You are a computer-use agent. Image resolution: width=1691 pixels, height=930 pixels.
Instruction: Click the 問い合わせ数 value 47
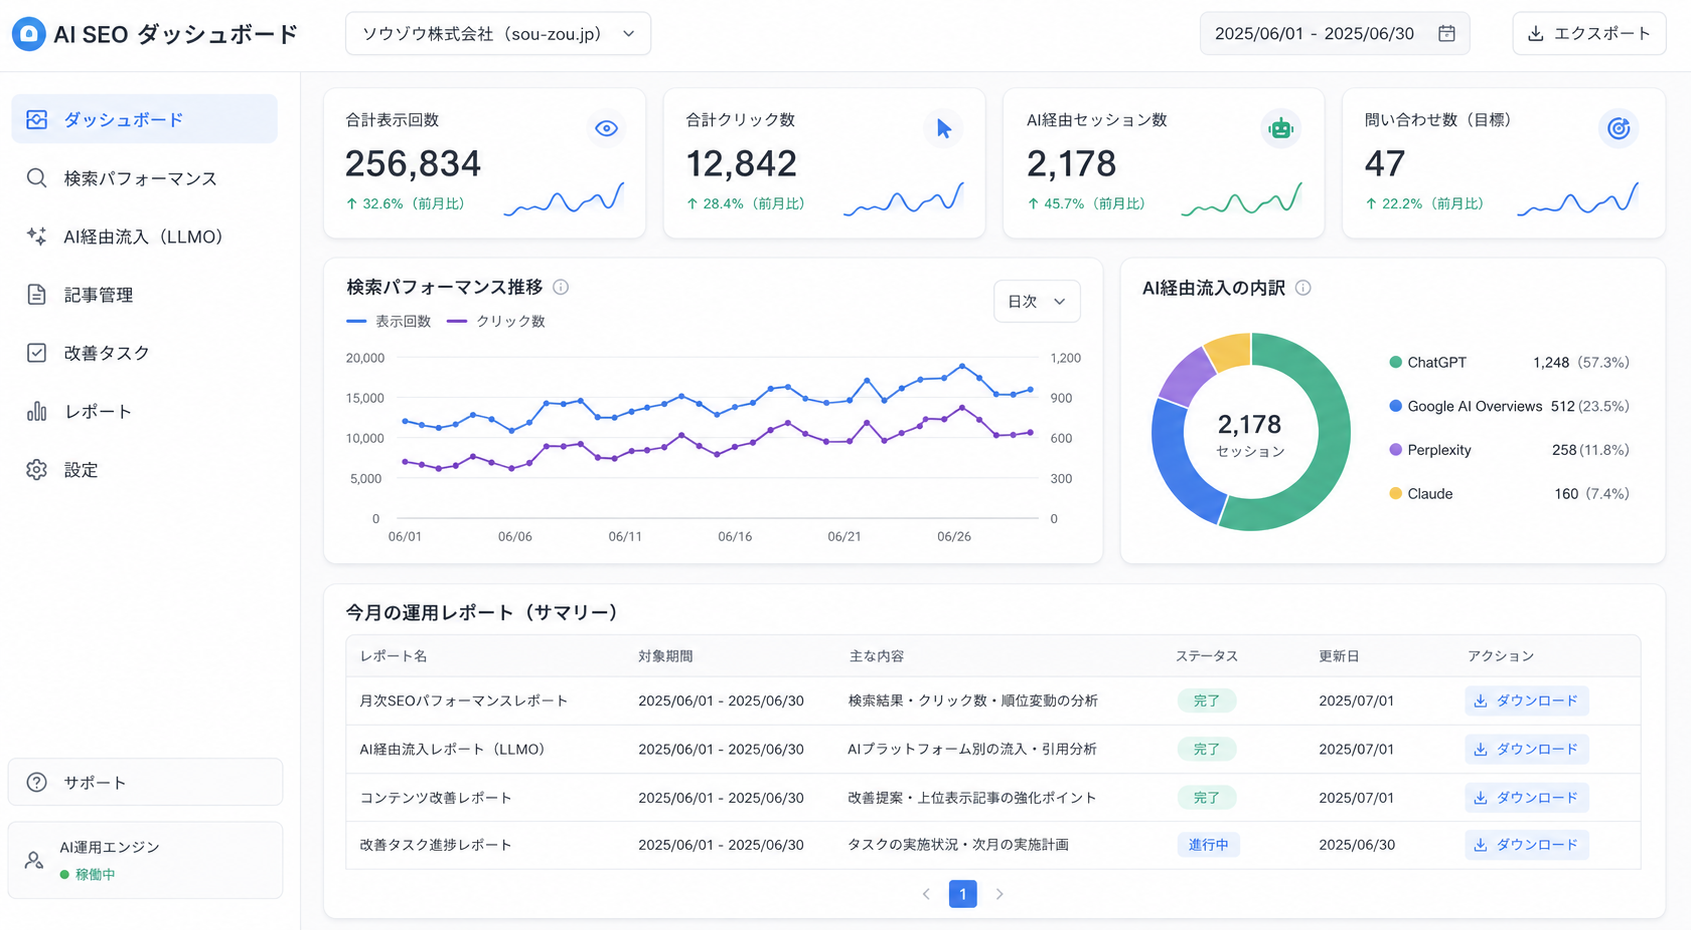[1385, 164]
